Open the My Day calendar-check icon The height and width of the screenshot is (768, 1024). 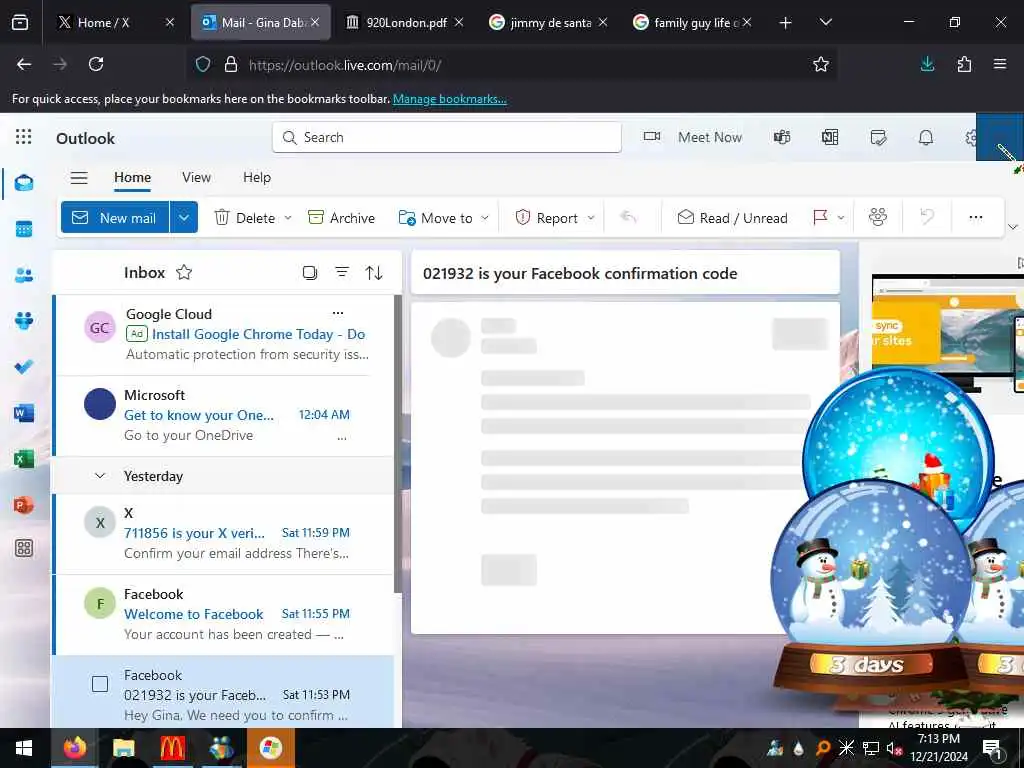tap(878, 137)
